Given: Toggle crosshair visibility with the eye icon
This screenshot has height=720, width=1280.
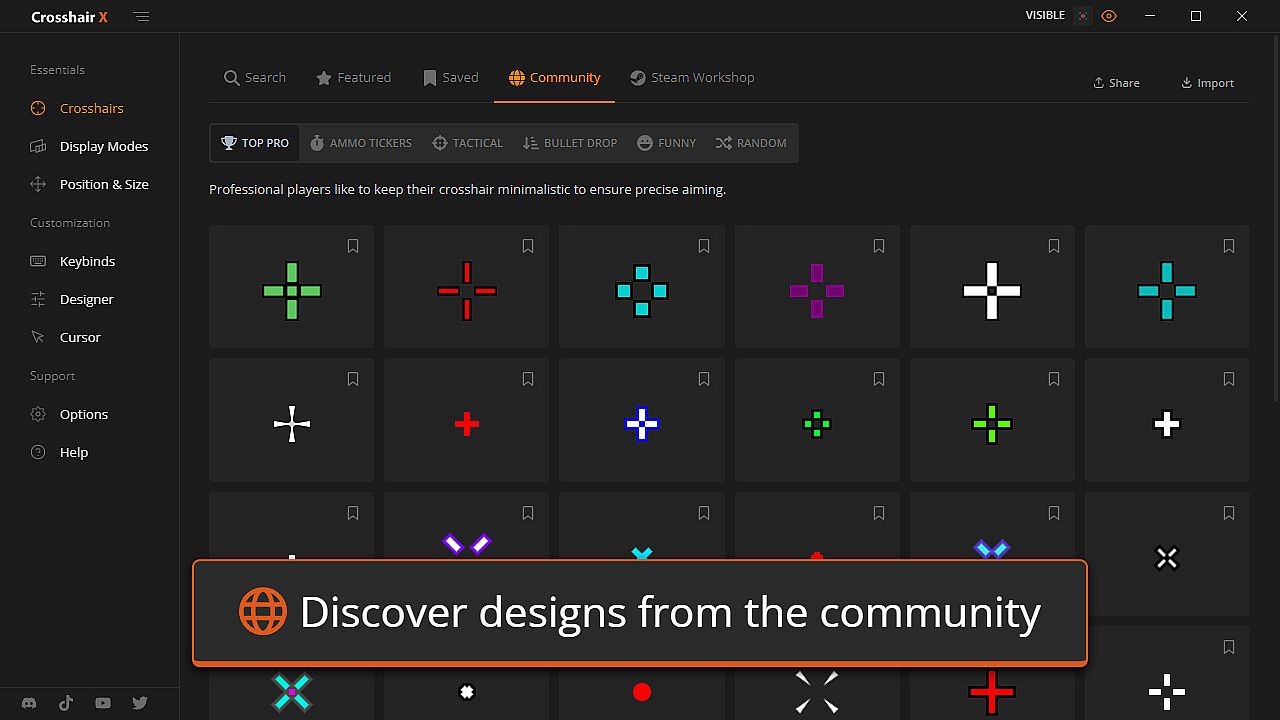Looking at the screenshot, I should pyautogui.click(x=1109, y=16).
